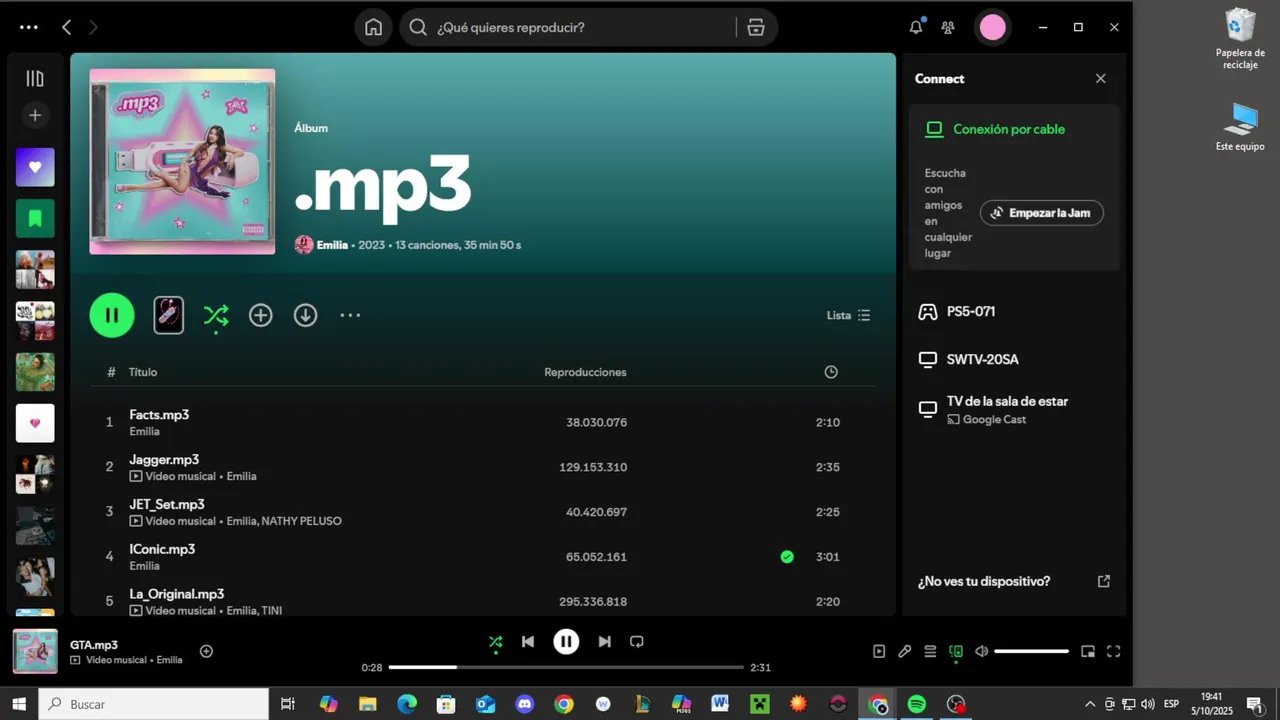
Task: Open Este equipo desktop icon
Action: (1240, 126)
